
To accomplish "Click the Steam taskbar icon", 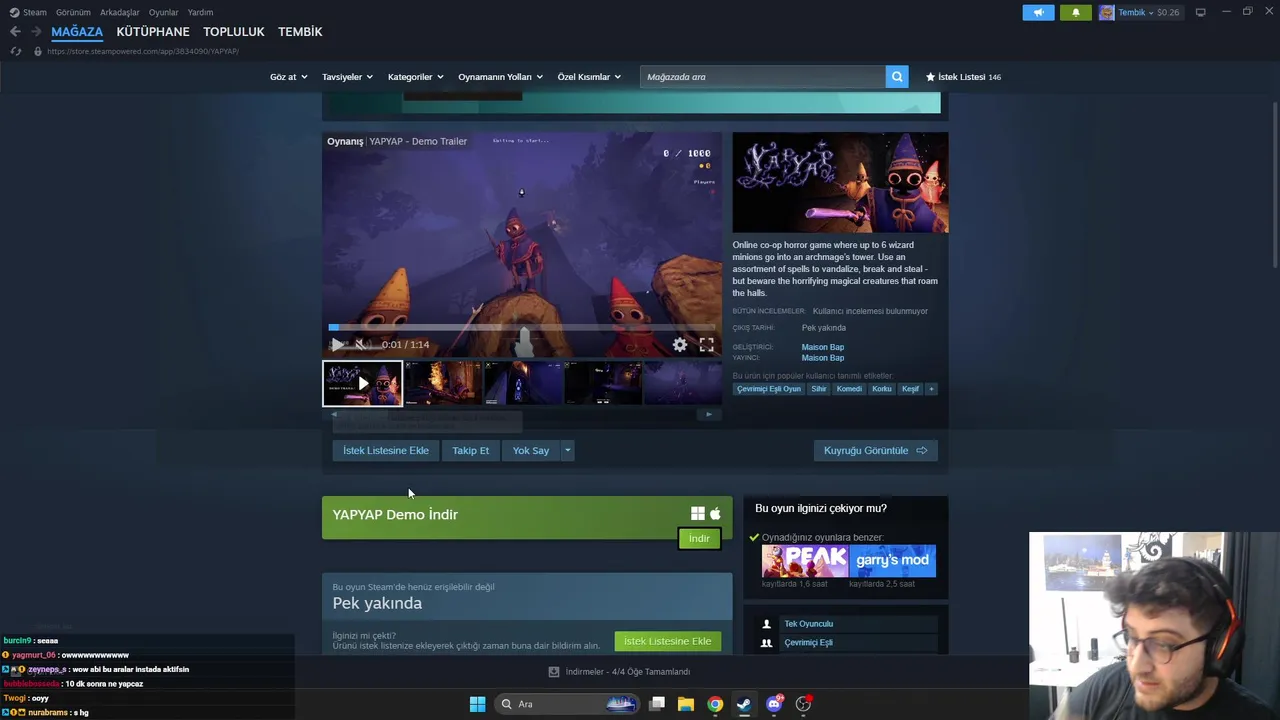I will click(x=744, y=704).
